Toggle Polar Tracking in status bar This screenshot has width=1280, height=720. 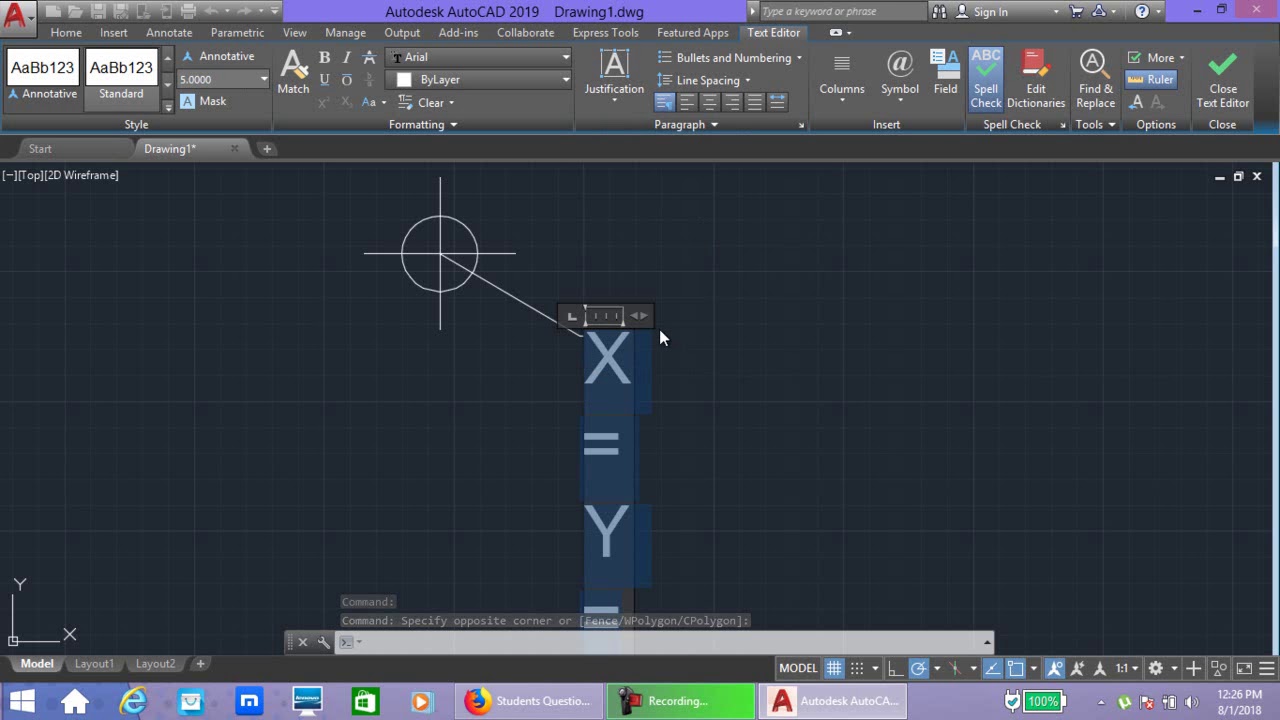click(918, 668)
